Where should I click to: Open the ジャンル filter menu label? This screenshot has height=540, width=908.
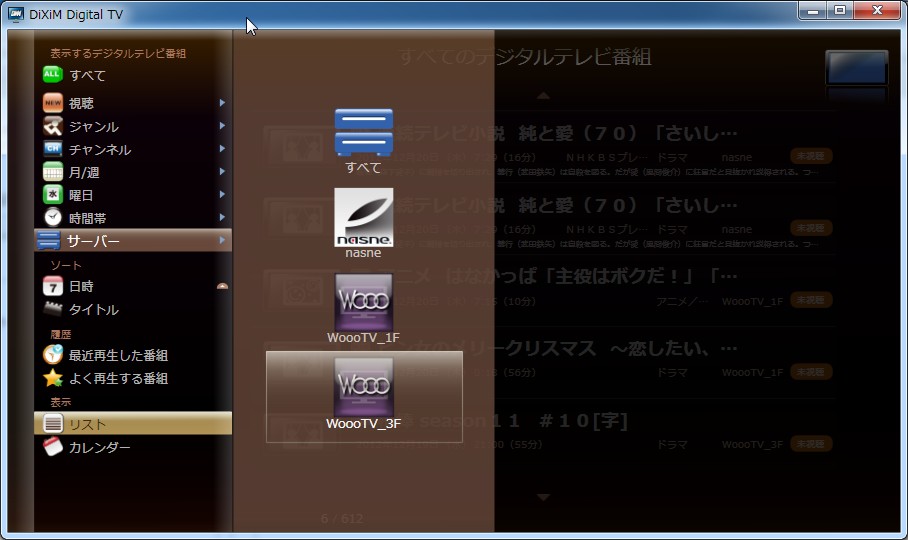[x=94, y=127]
